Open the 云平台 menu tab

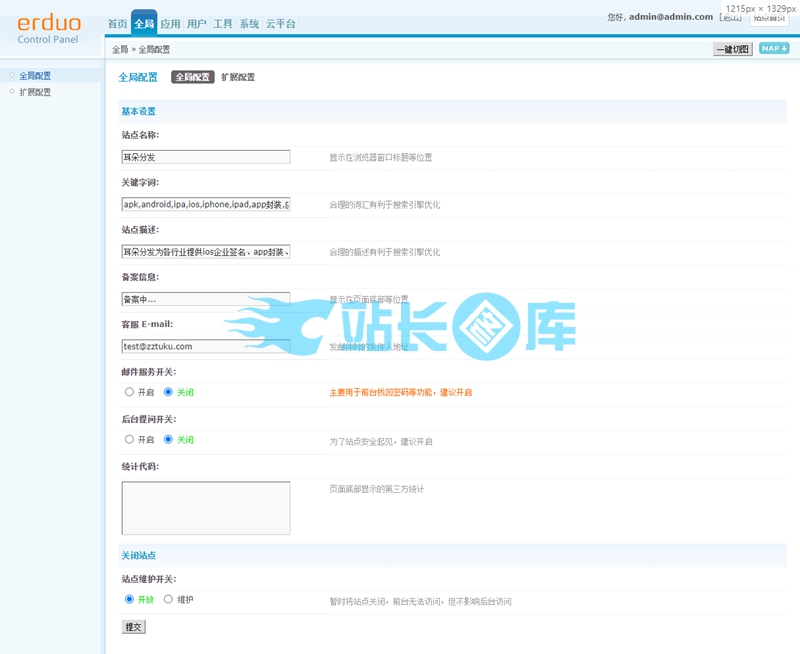click(x=280, y=24)
